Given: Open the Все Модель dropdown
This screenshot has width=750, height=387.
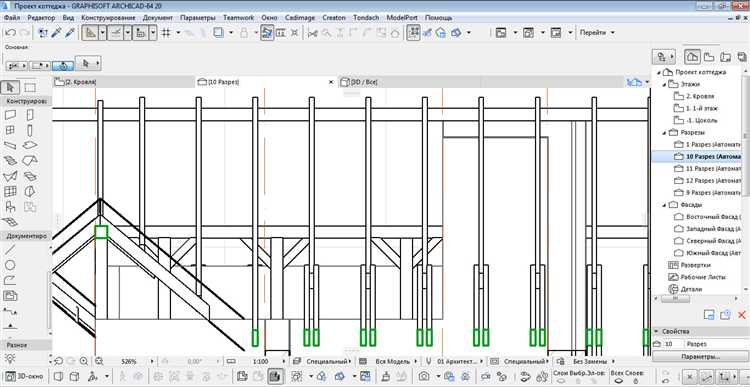Looking at the screenshot, I should pyautogui.click(x=415, y=361).
